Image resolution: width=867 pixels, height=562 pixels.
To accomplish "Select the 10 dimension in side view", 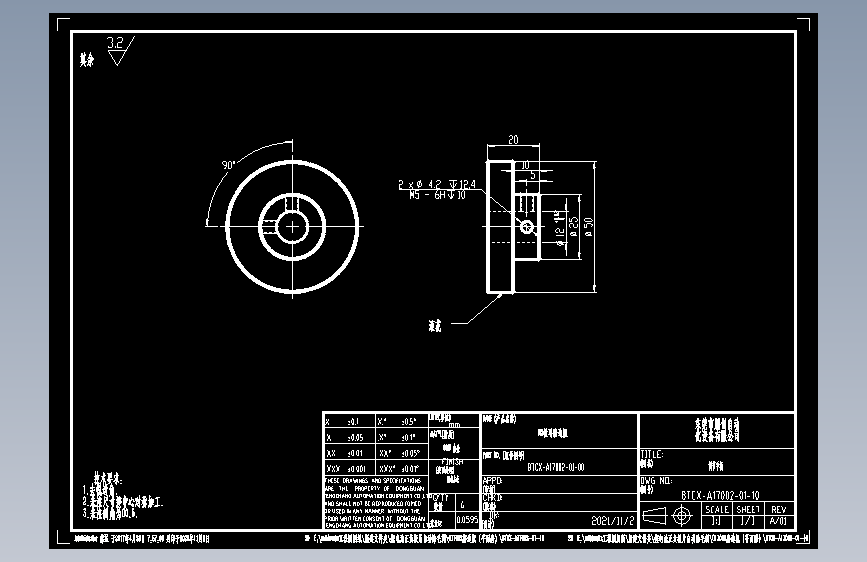I will (525, 165).
